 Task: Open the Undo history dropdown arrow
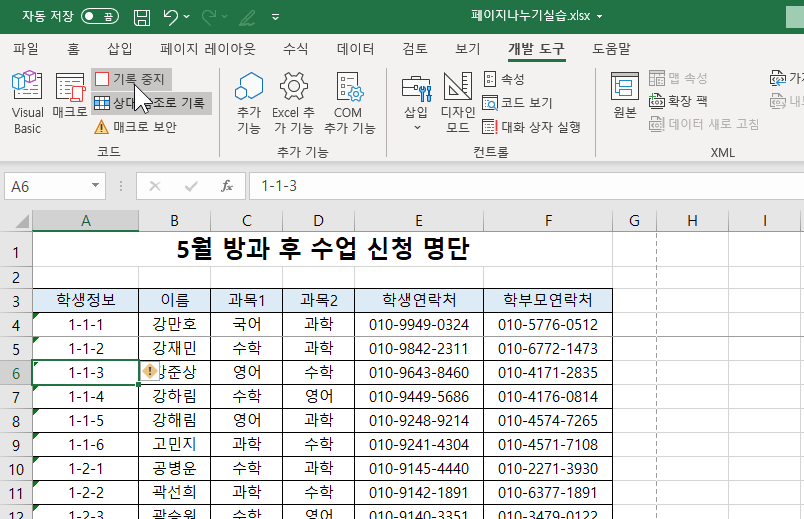pos(187,17)
